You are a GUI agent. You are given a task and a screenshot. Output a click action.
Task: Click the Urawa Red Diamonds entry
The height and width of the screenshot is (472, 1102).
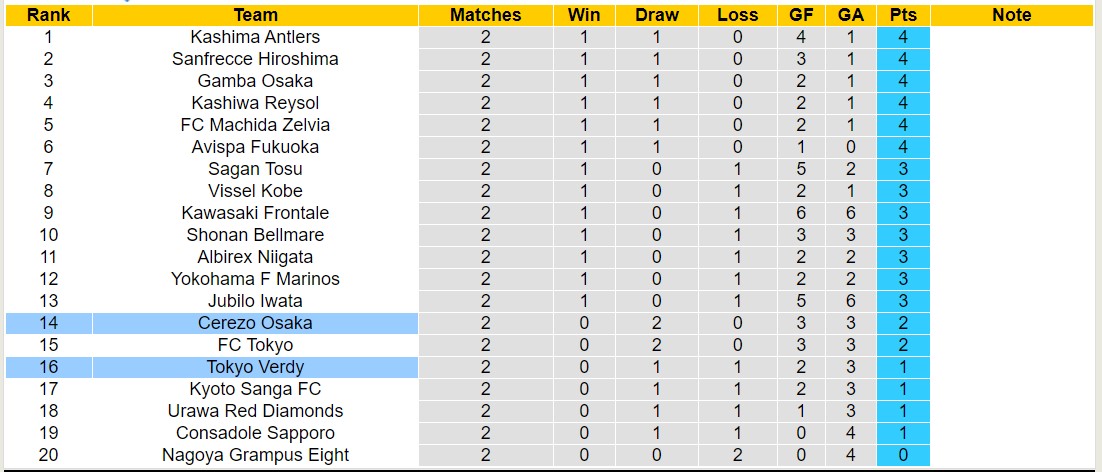pos(255,411)
